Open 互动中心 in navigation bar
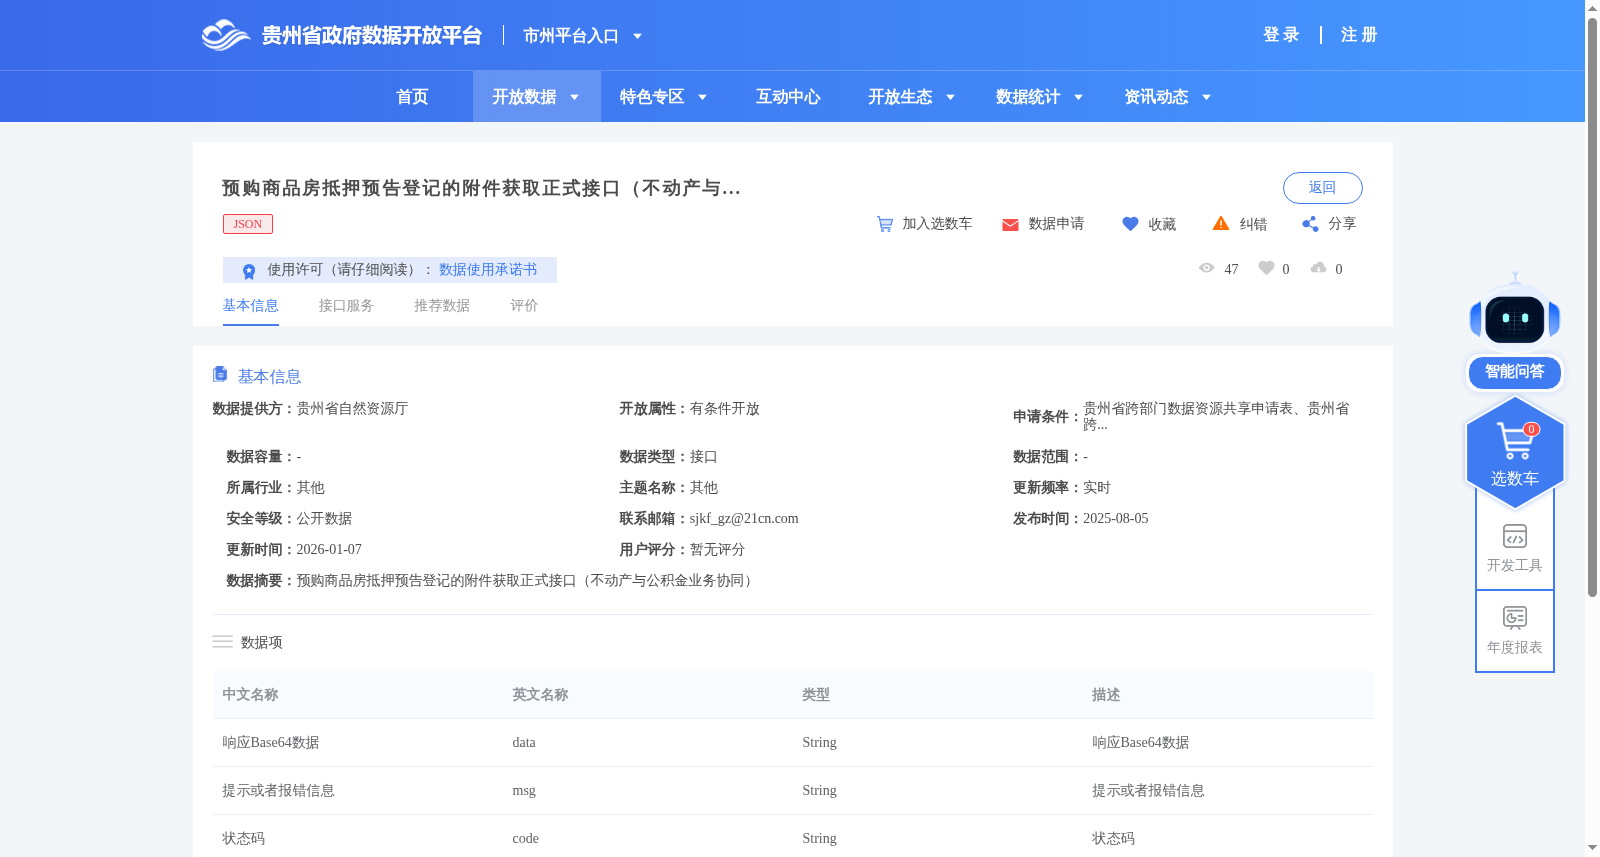The image size is (1600, 857). point(788,97)
